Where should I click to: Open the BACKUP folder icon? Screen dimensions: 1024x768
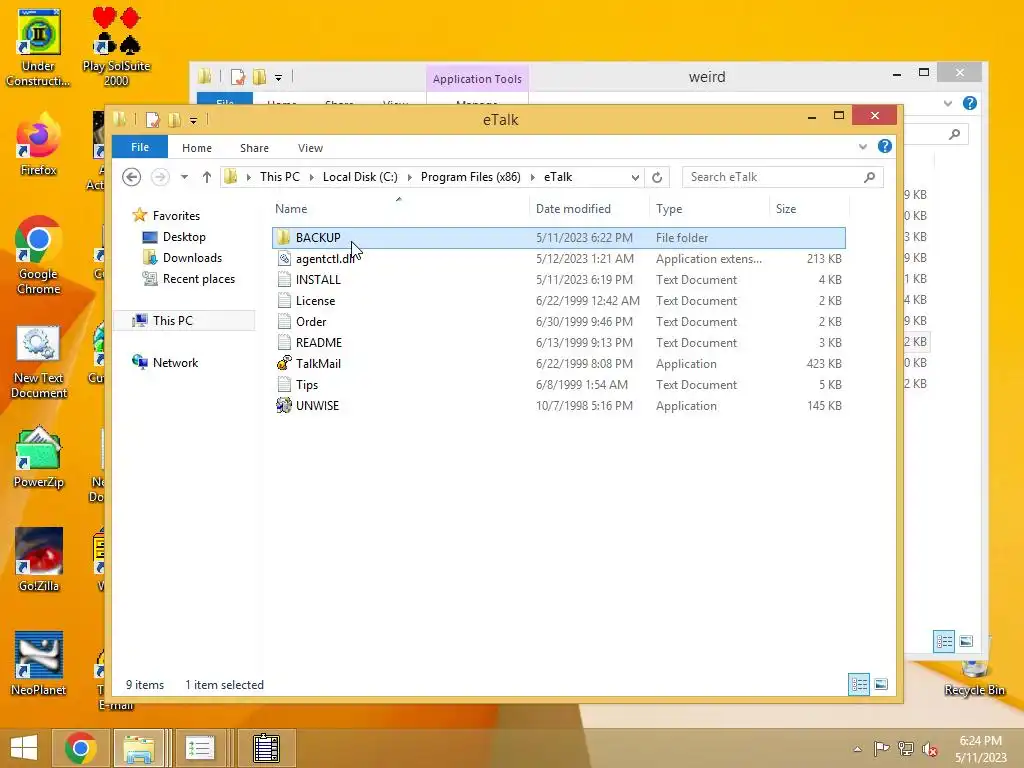coord(283,238)
